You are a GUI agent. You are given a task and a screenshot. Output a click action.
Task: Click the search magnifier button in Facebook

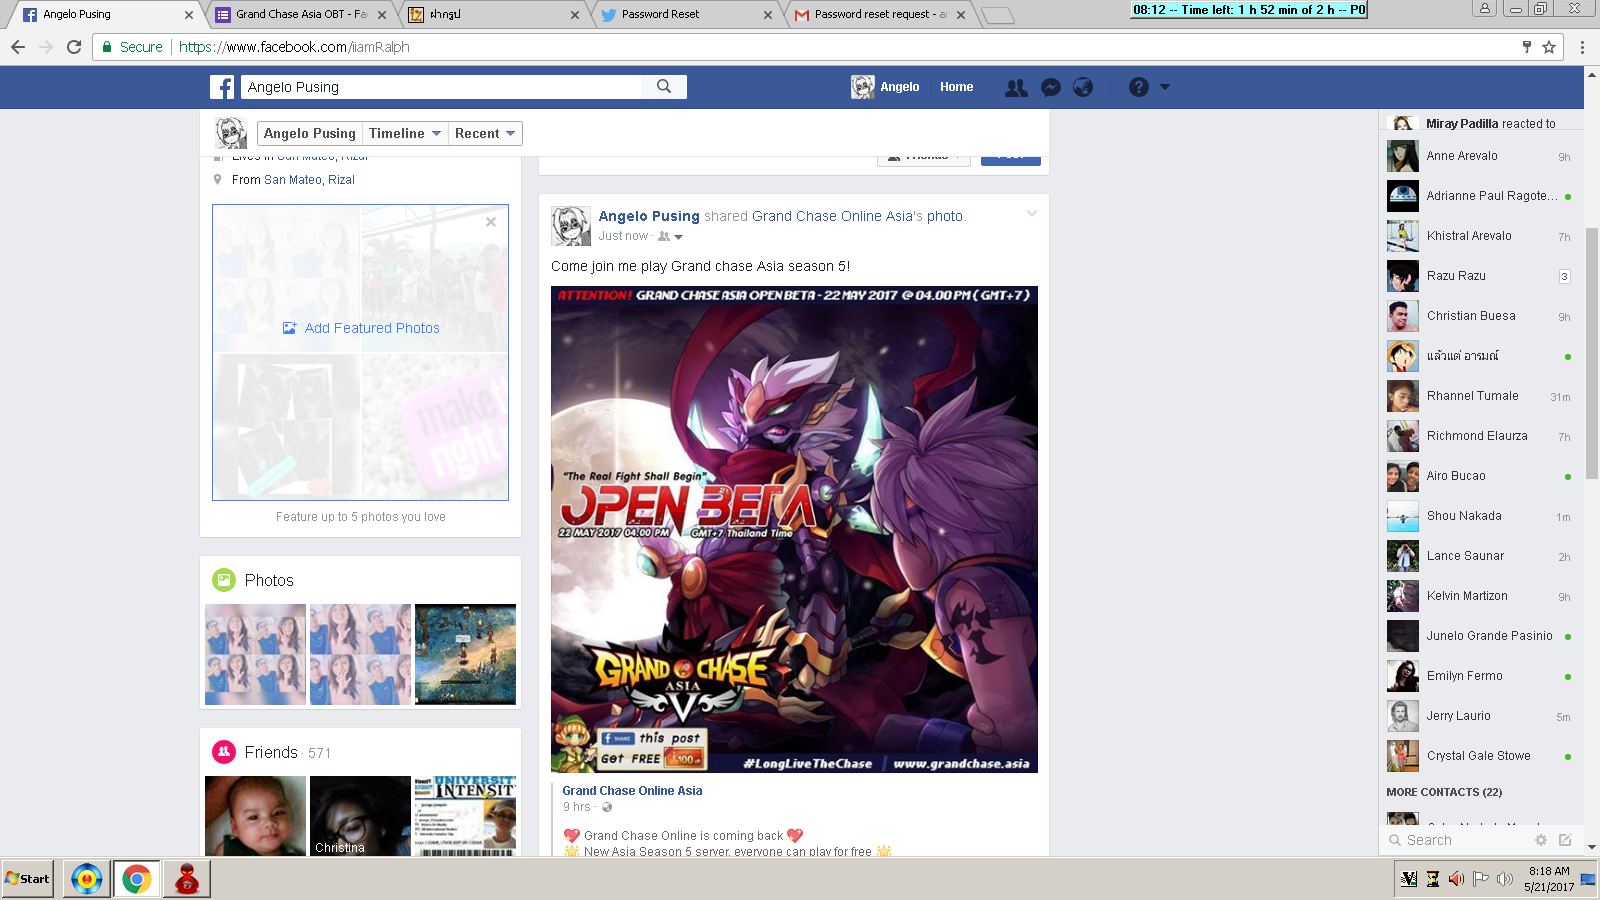tap(664, 87)
